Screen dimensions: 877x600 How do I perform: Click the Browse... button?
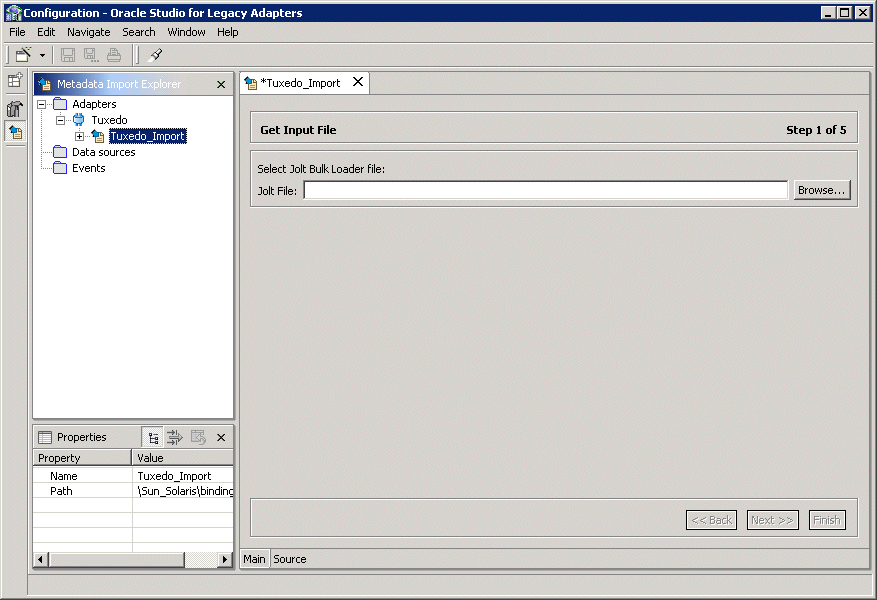coord(822,190)
